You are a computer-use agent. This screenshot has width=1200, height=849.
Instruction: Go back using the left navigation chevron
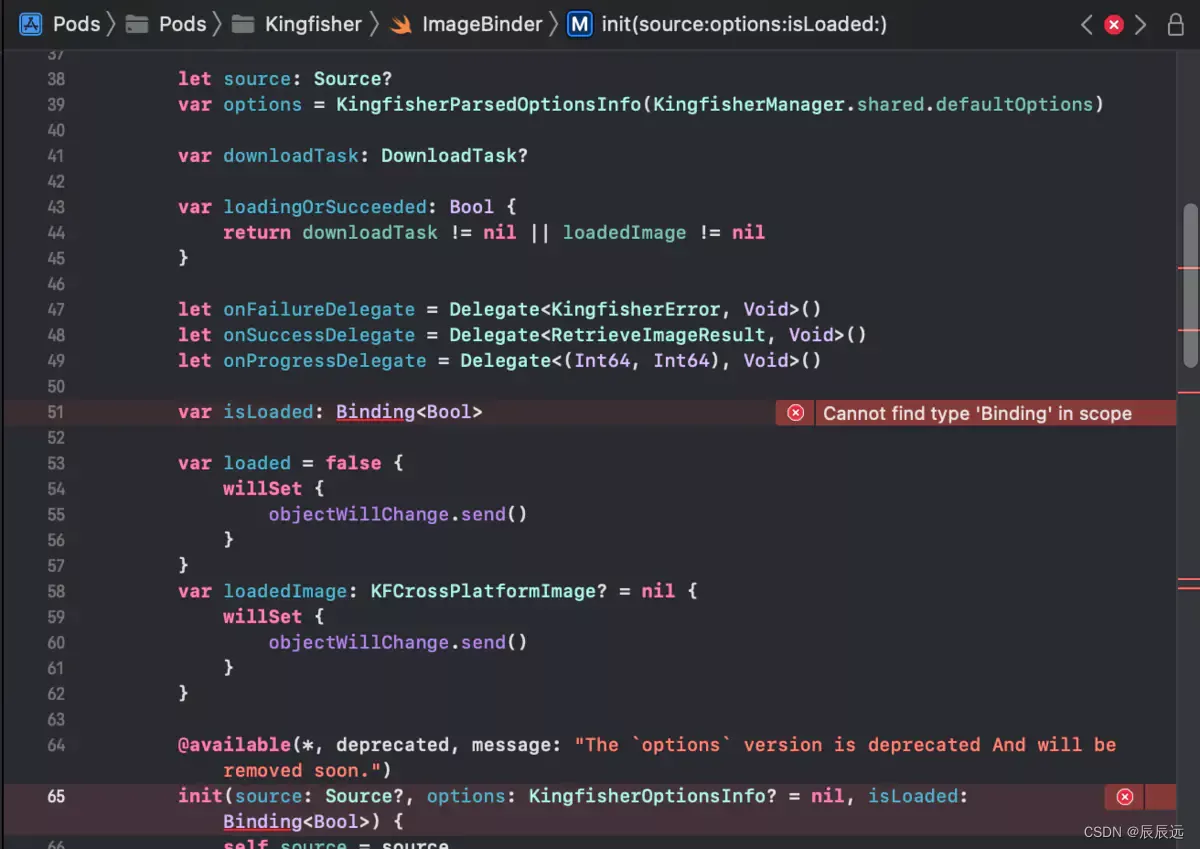click(1087, 24)
